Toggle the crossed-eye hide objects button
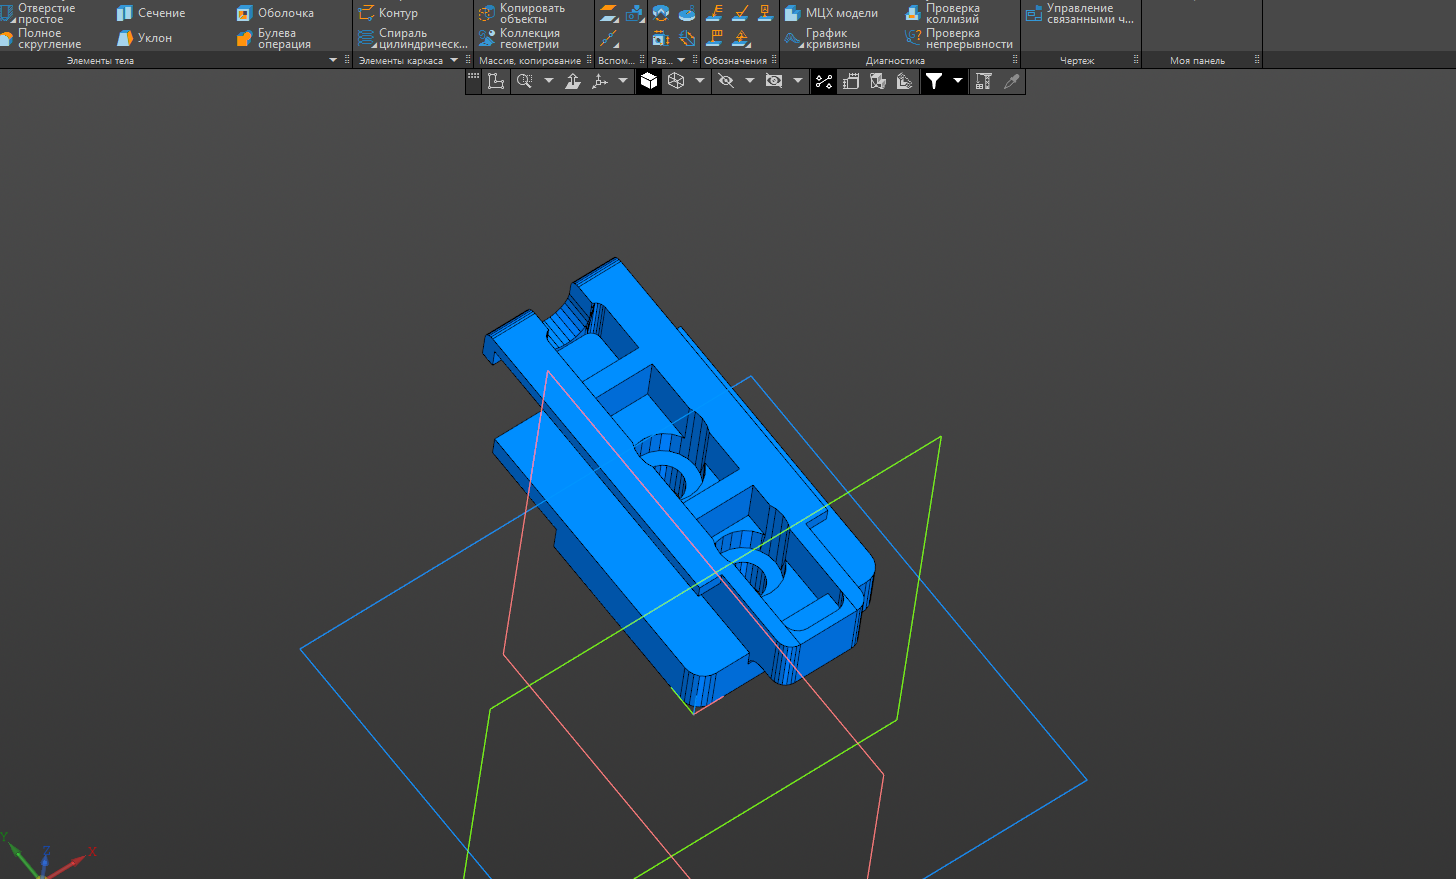Image resolution: width=1456 pixels, height=879 pixels. point(726,81)
